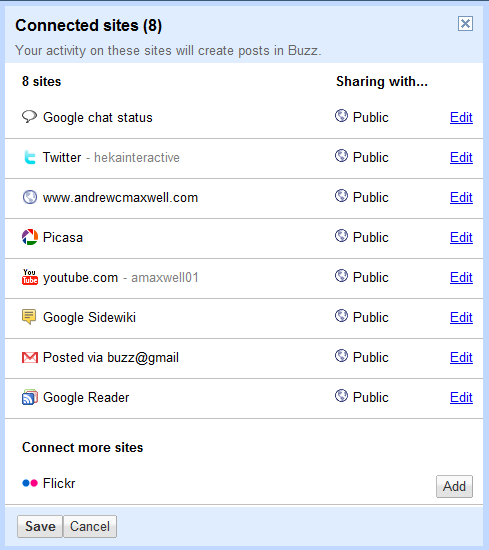Viewport: 489px width, 550px height.
Task: Cancel the connected sites dialog
Action: [90, 526]
